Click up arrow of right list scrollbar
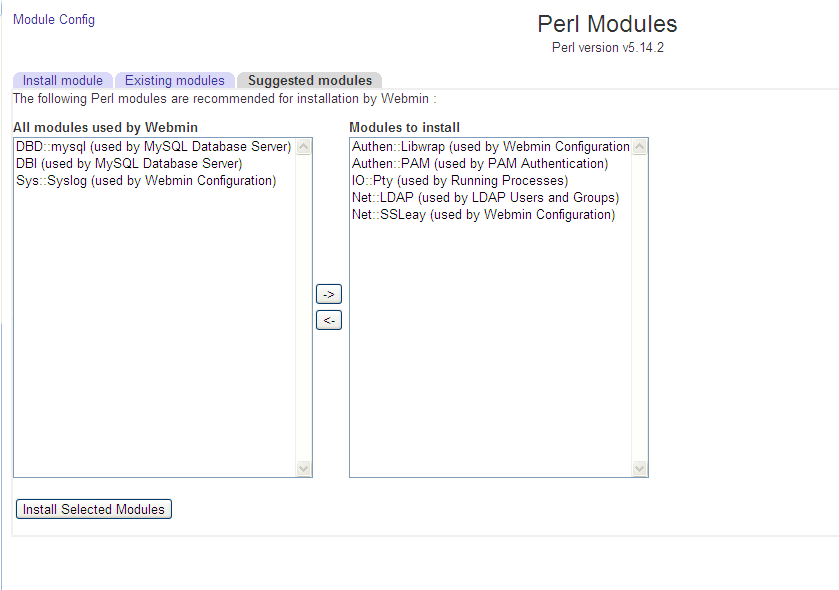 click(640, 147)
